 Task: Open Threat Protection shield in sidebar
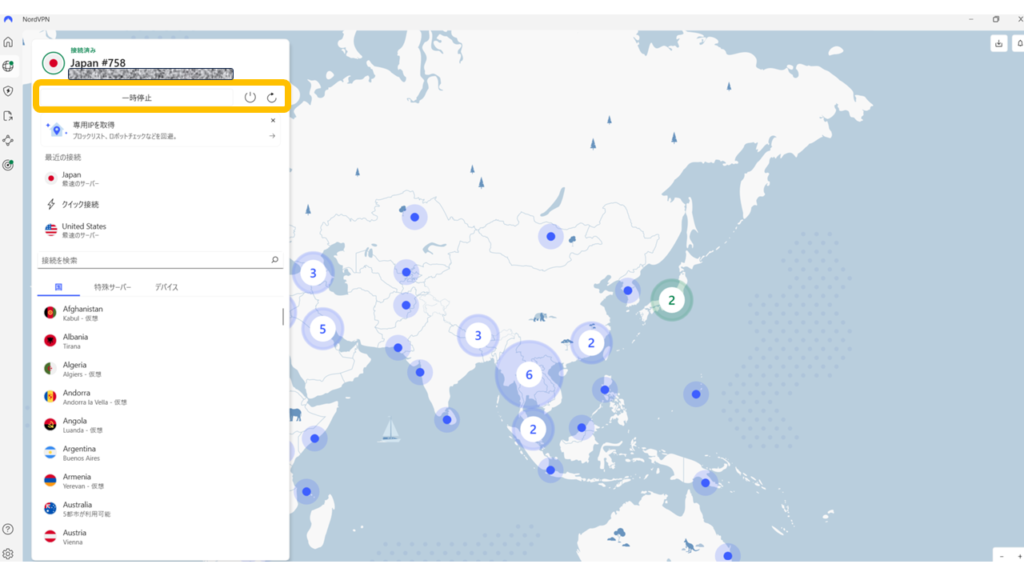(x=8, y=91)
